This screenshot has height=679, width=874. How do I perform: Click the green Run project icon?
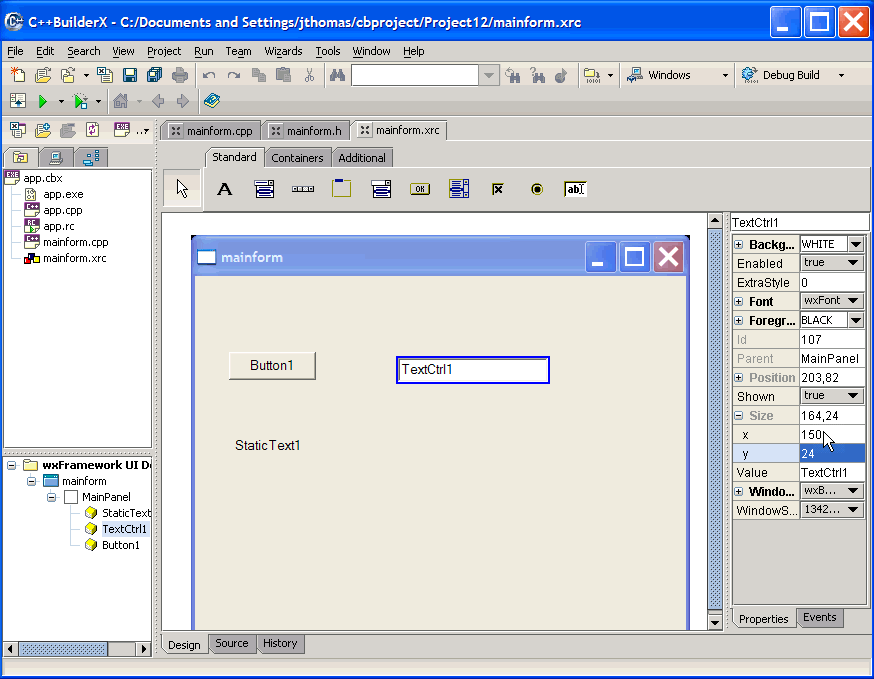42,101
